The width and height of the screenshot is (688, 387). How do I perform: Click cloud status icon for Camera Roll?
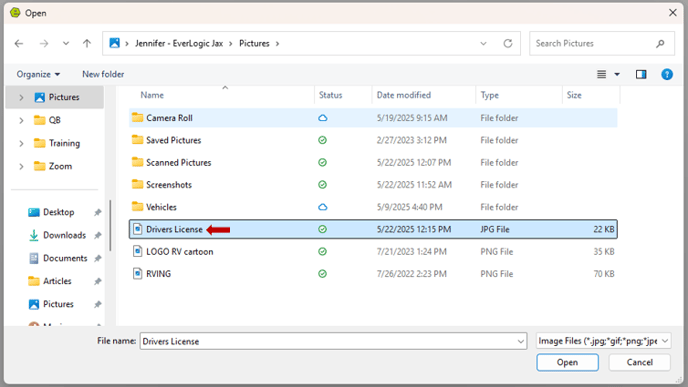(322, 118)
